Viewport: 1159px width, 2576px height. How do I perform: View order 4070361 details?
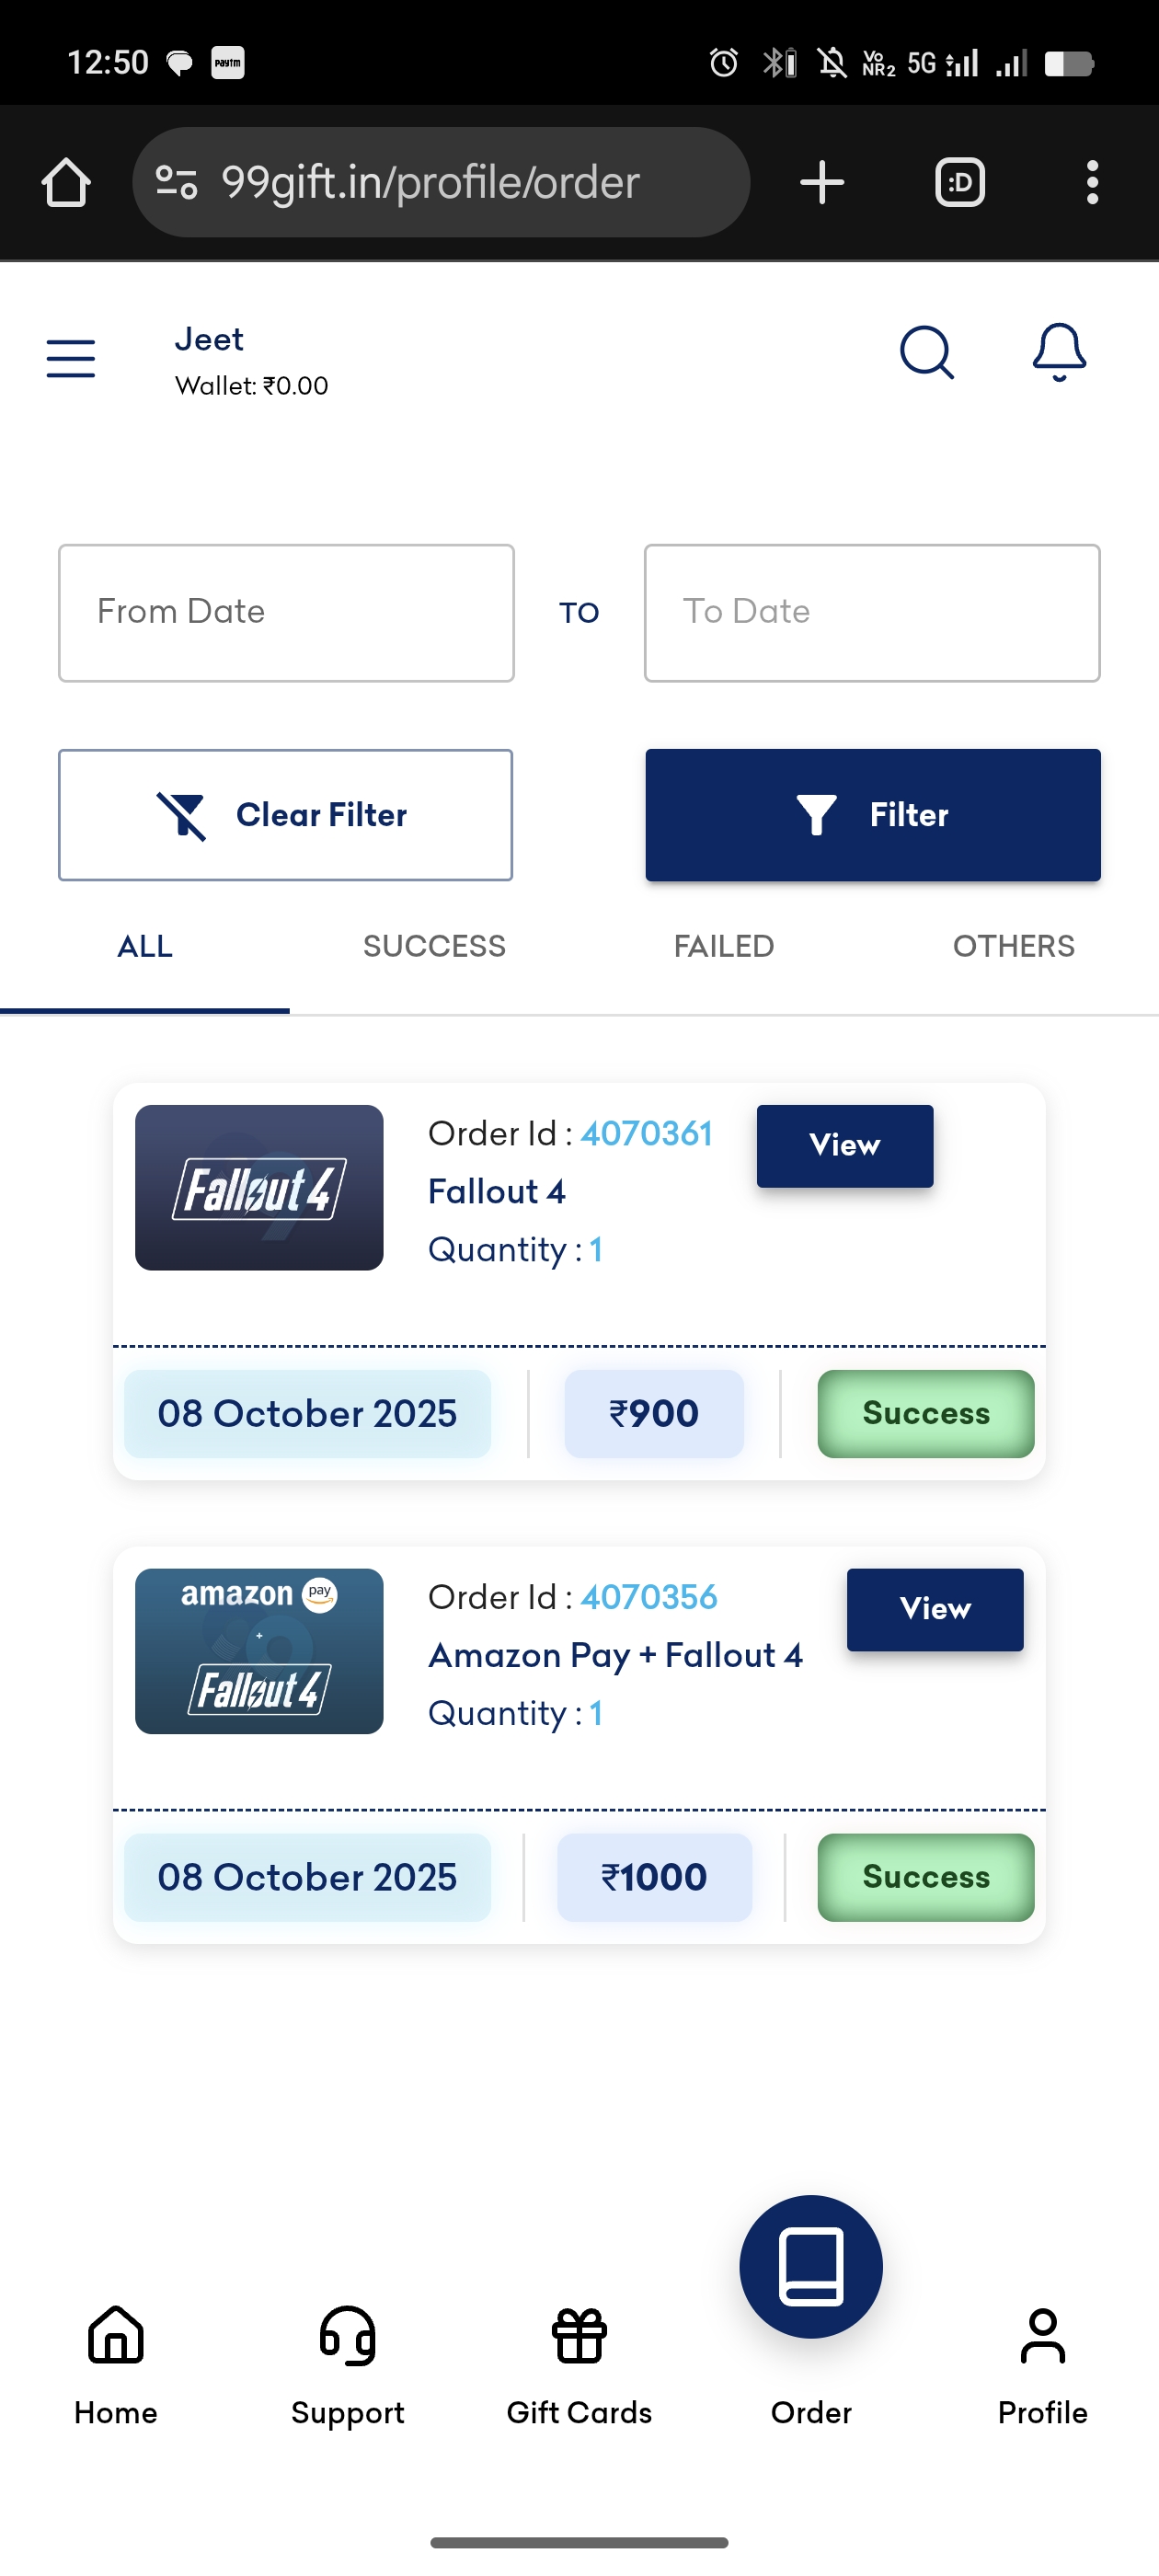pos(844,1146)
